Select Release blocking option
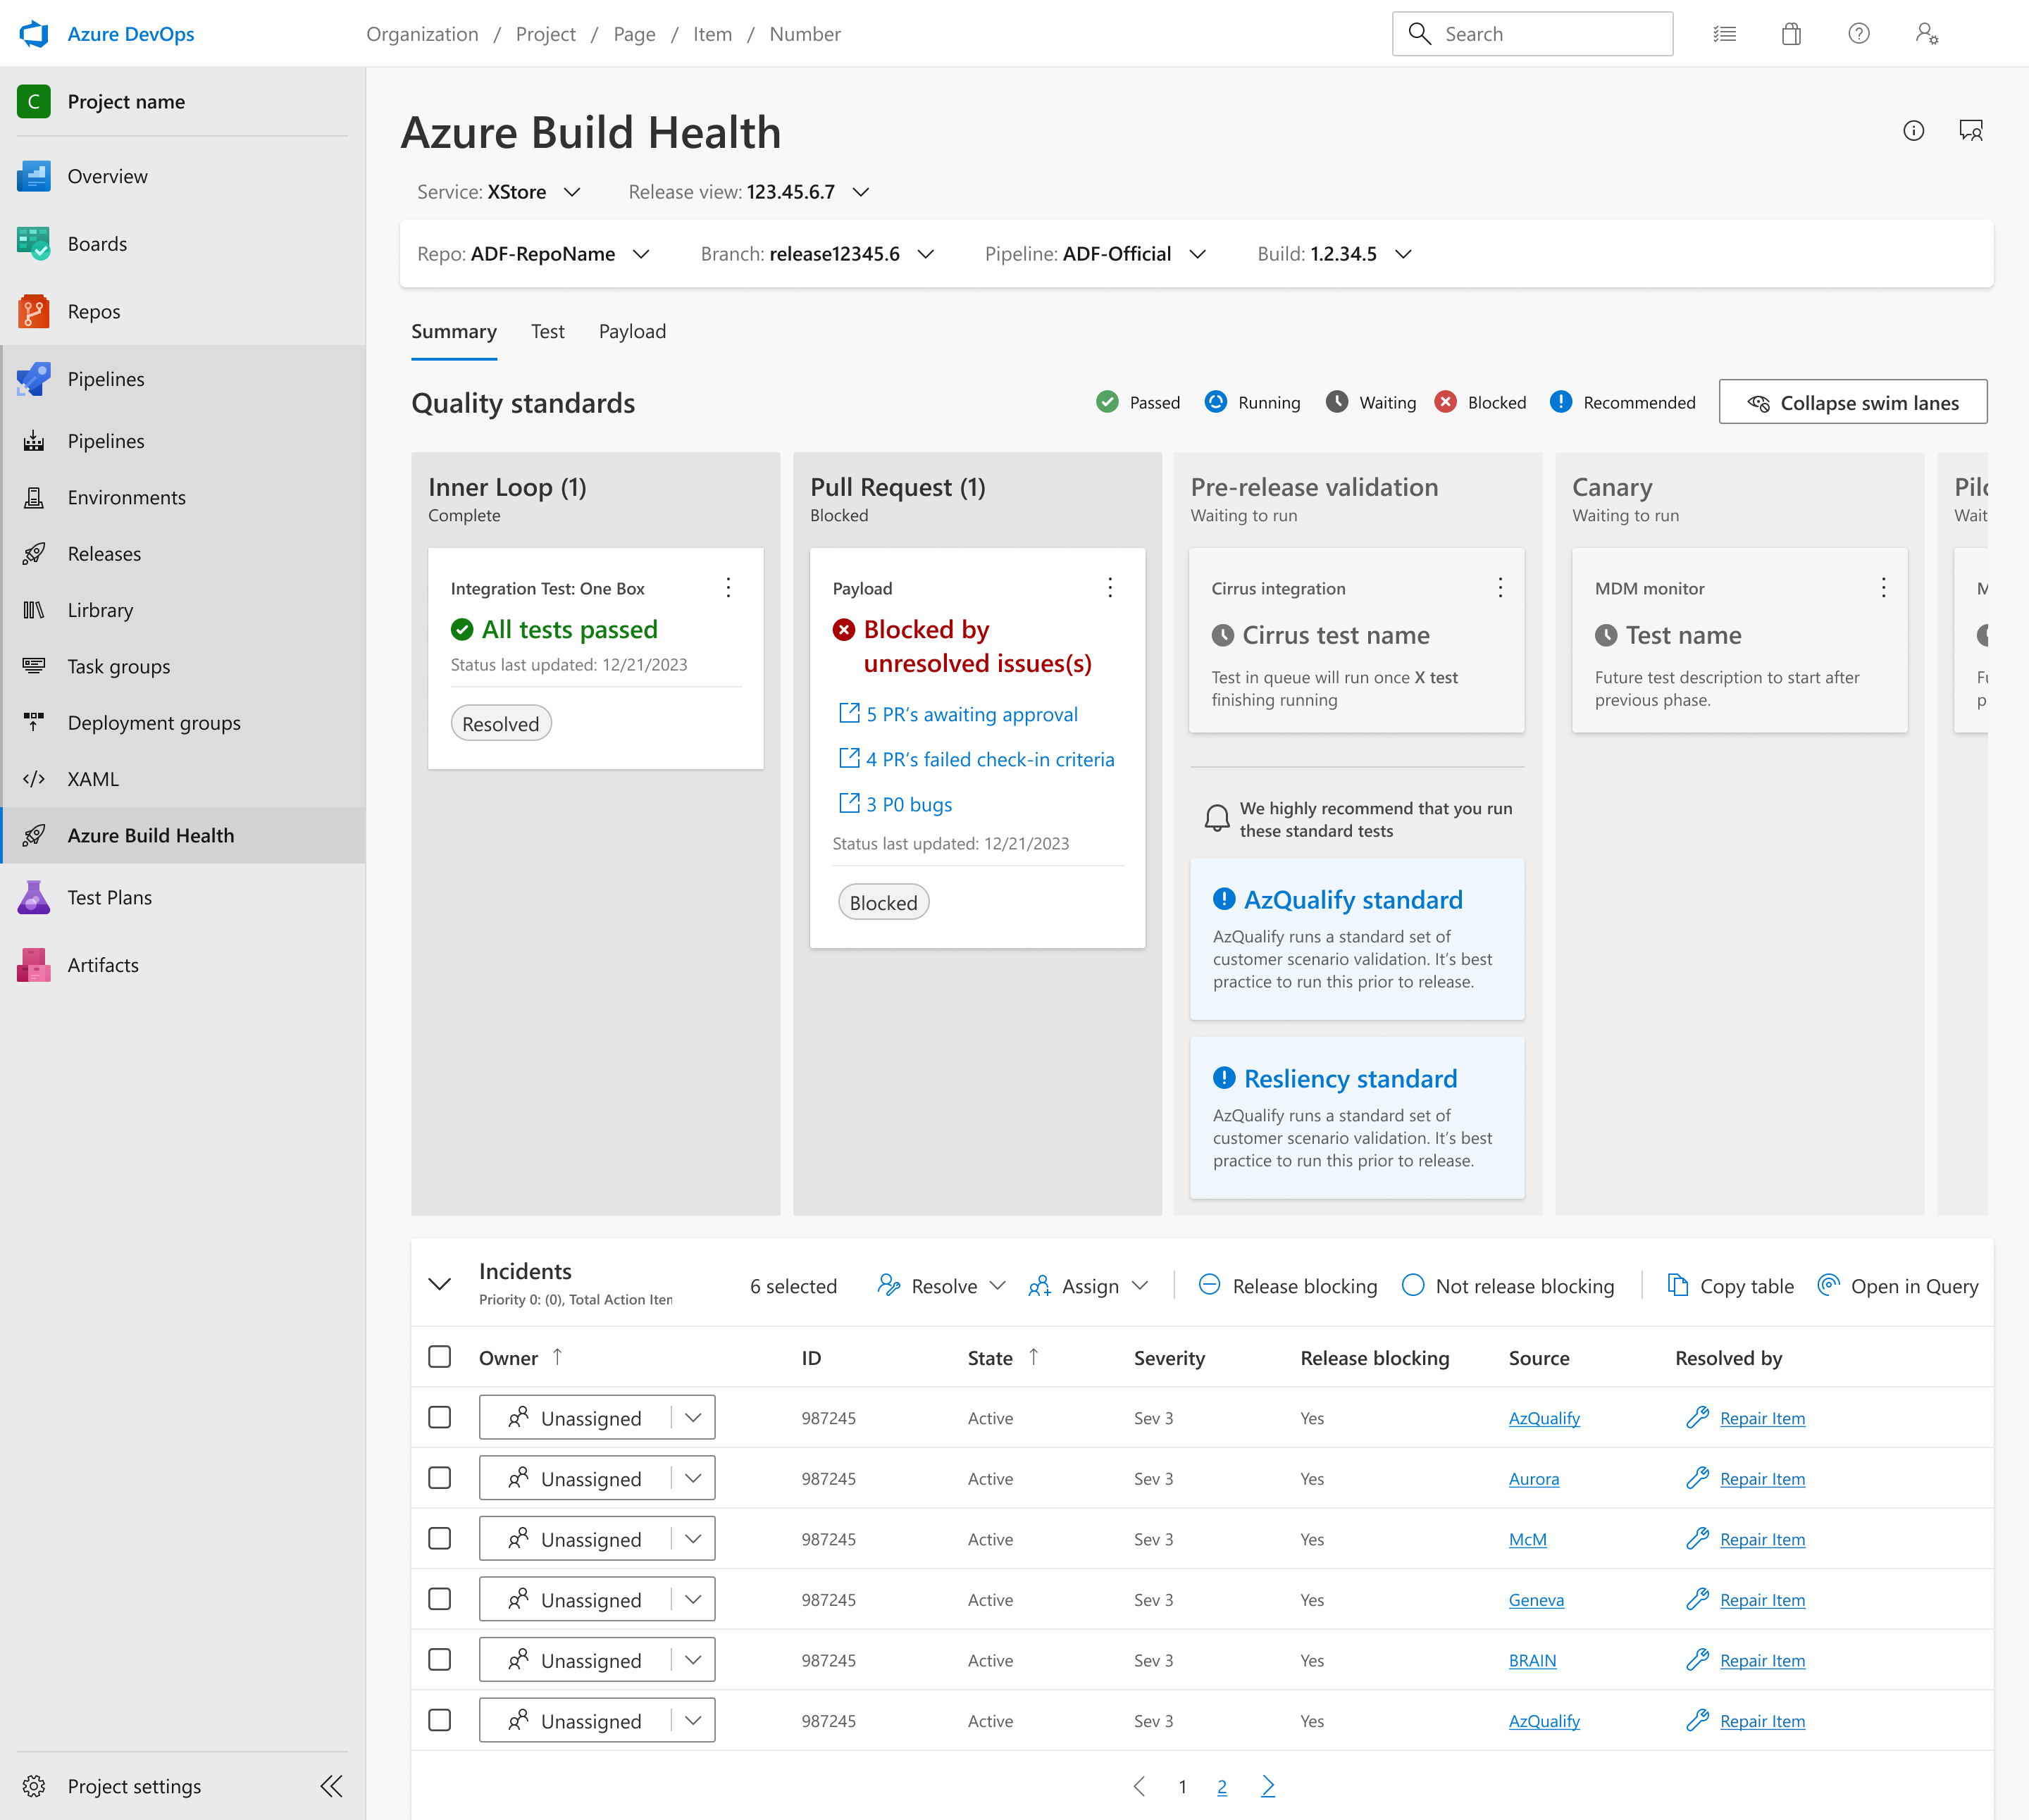 [1288, 1286]
